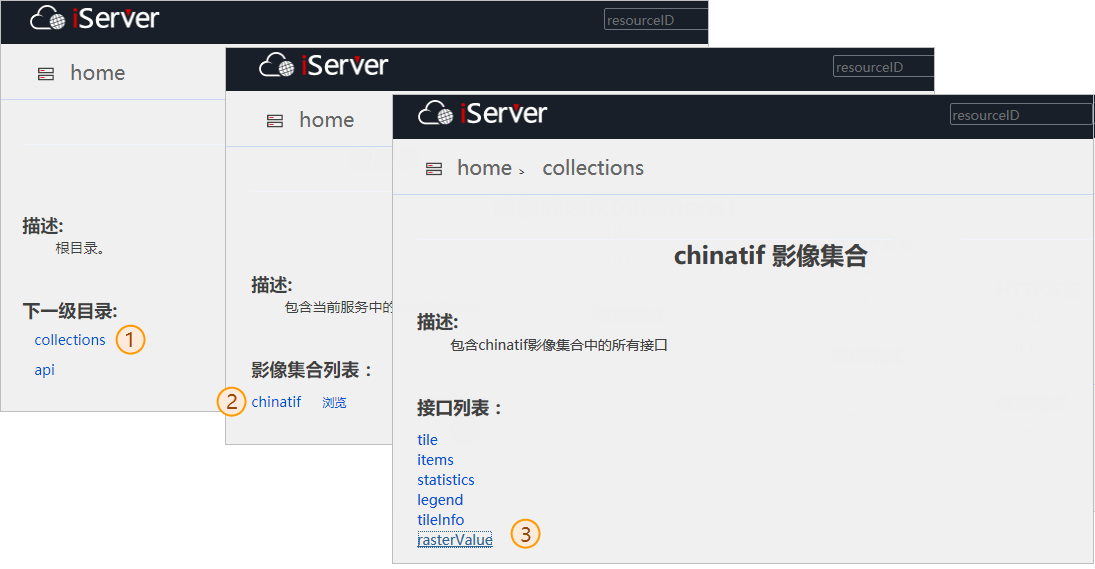Image resolution: width=1095 pixels, height=569 pixels.
Task: Focus the resourceID field in the middle window
Action: pyautogui.click(x=882, y=67)
